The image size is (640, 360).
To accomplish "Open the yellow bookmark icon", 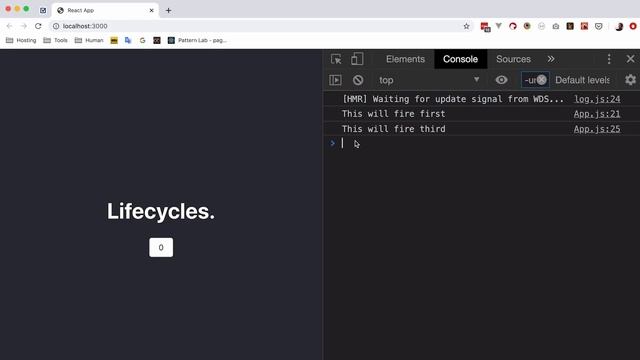I will tap(114, 40).
